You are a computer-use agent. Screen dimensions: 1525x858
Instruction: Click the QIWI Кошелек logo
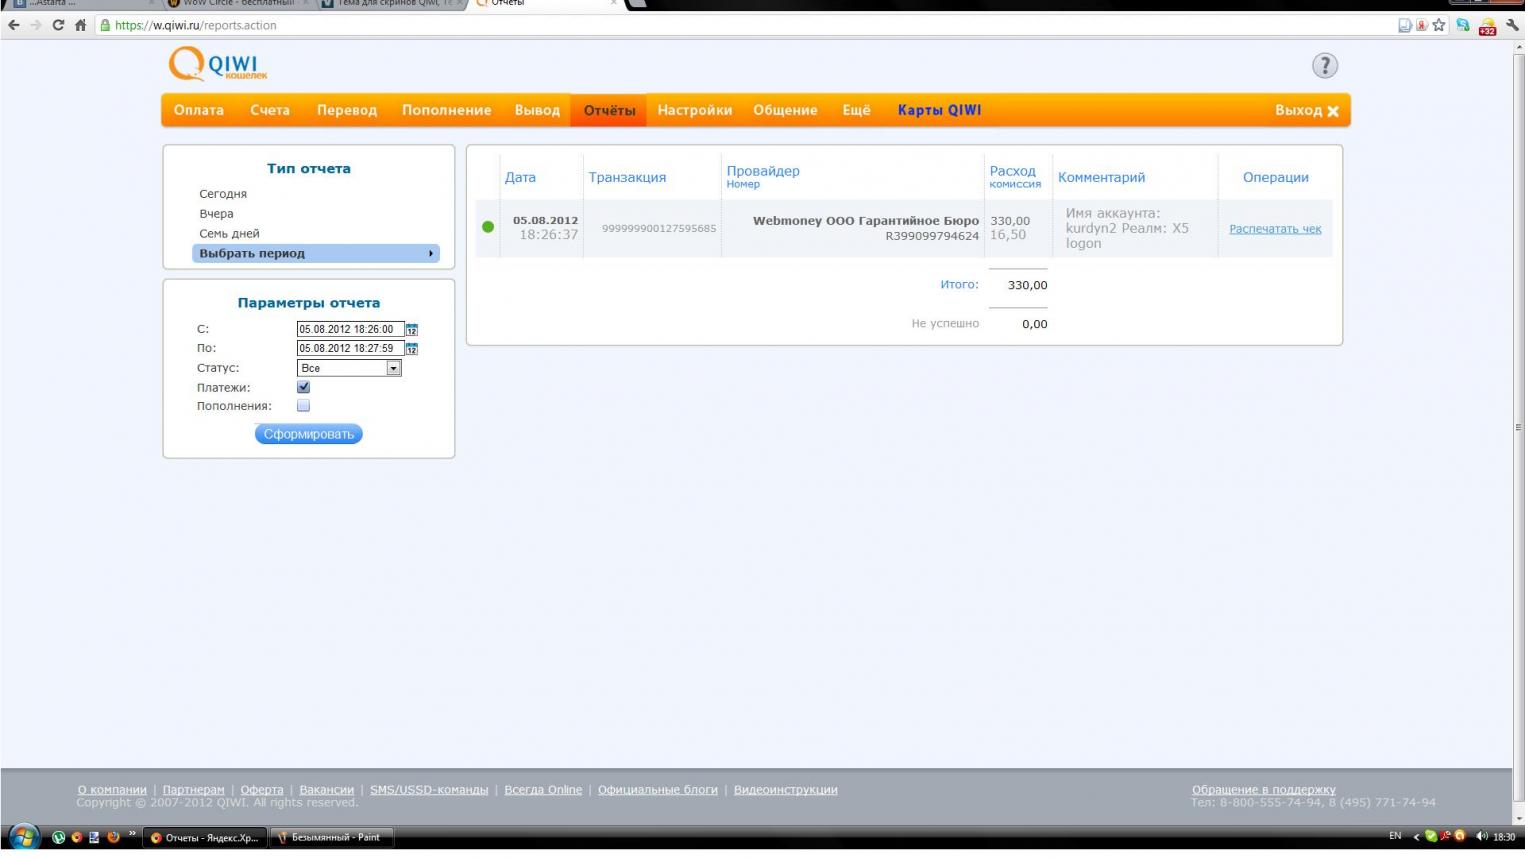click(x=218, y=65)
